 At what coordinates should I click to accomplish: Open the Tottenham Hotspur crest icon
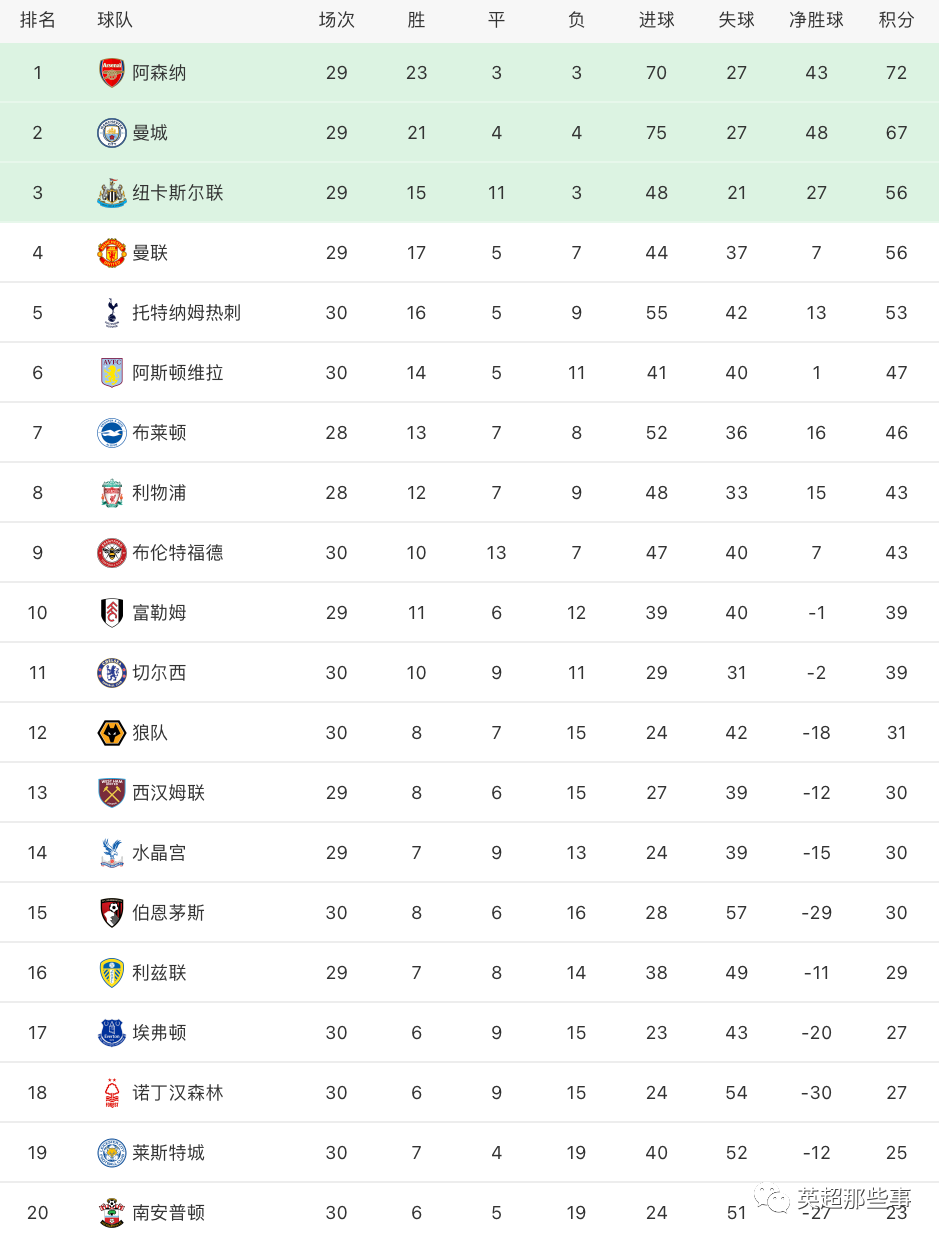point(111,313)
